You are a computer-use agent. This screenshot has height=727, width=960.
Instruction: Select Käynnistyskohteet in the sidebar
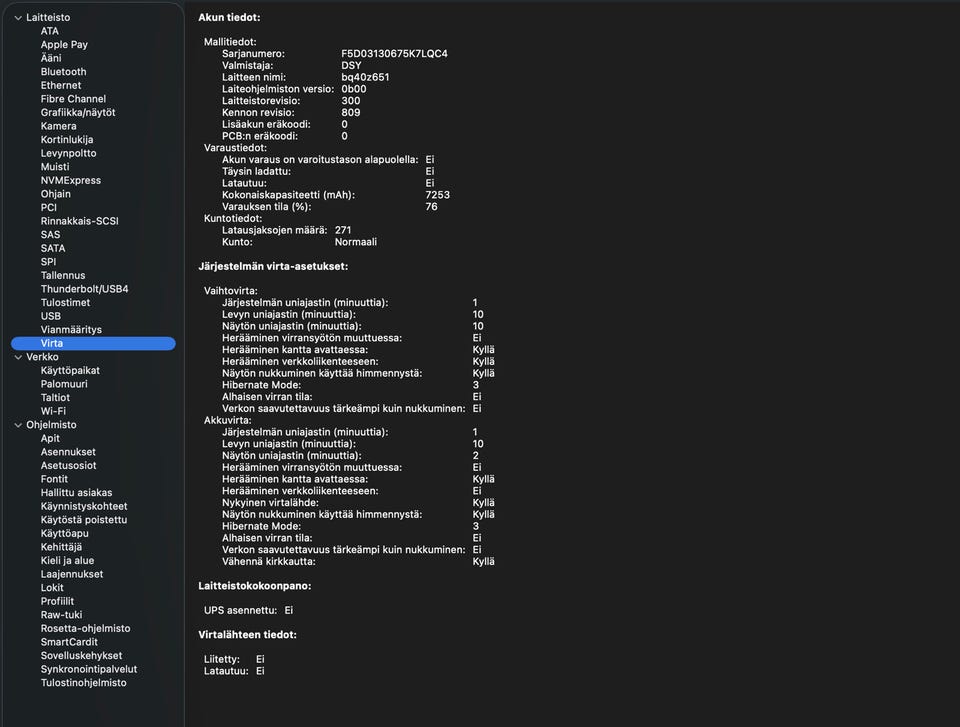84,506
